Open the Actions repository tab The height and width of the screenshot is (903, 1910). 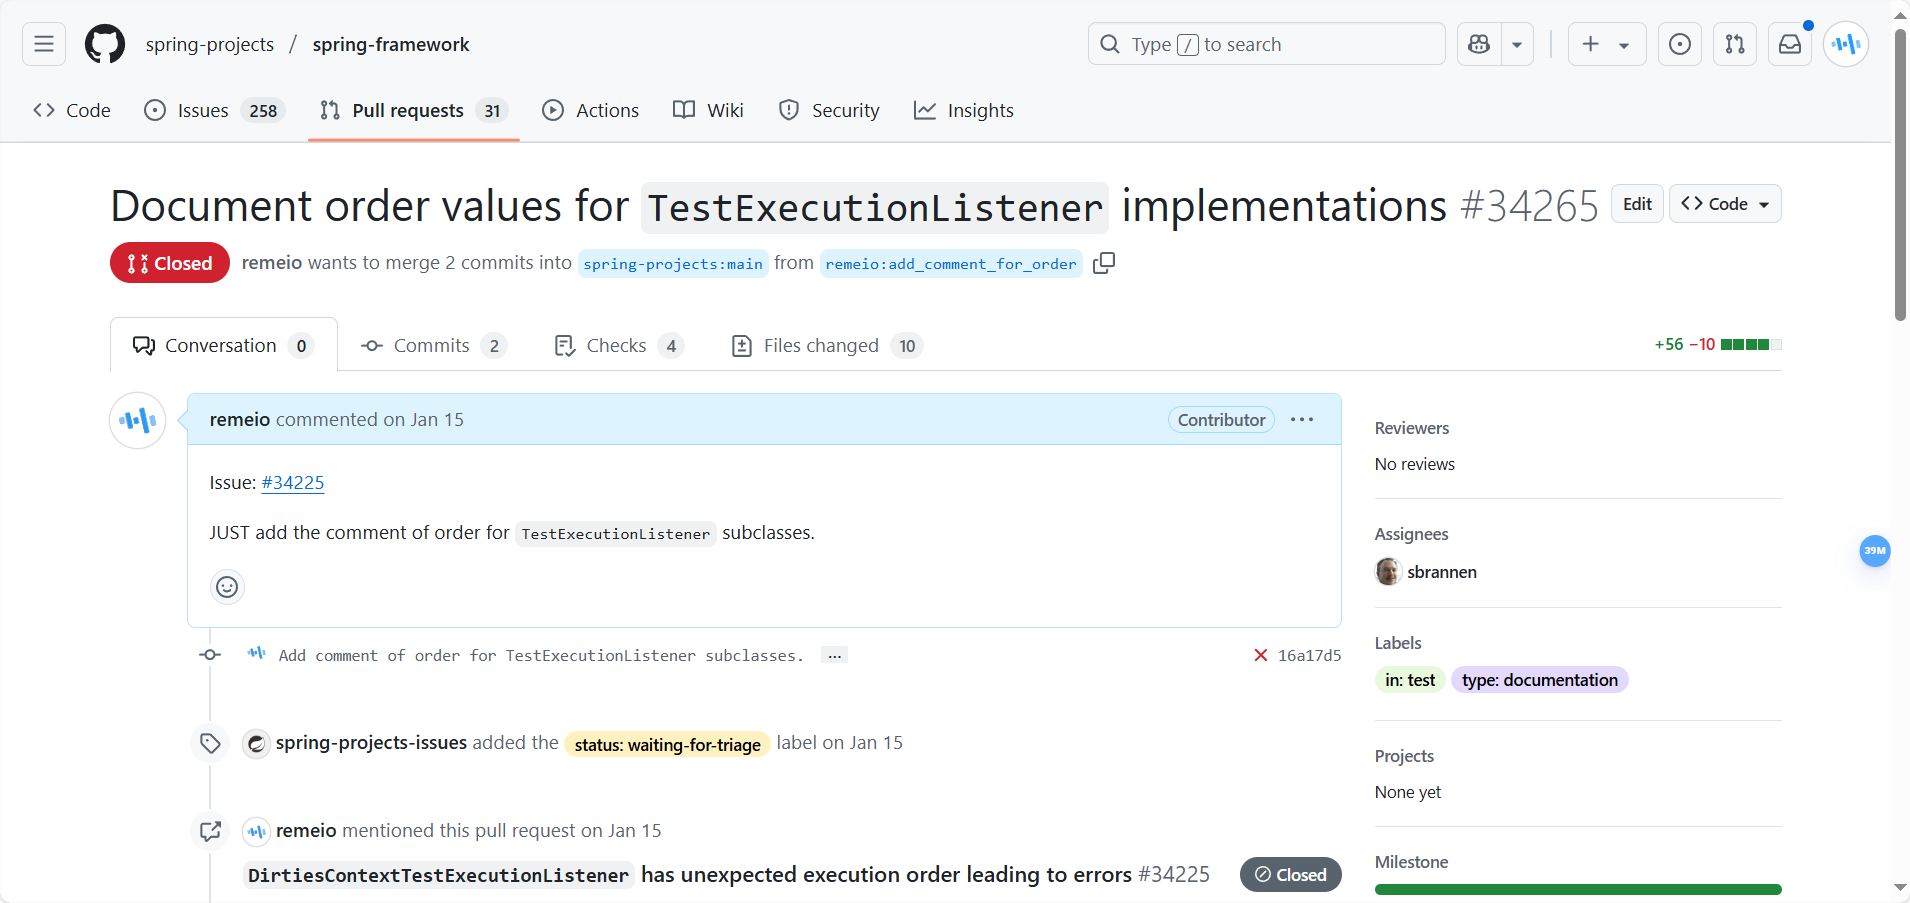point(591,111)
